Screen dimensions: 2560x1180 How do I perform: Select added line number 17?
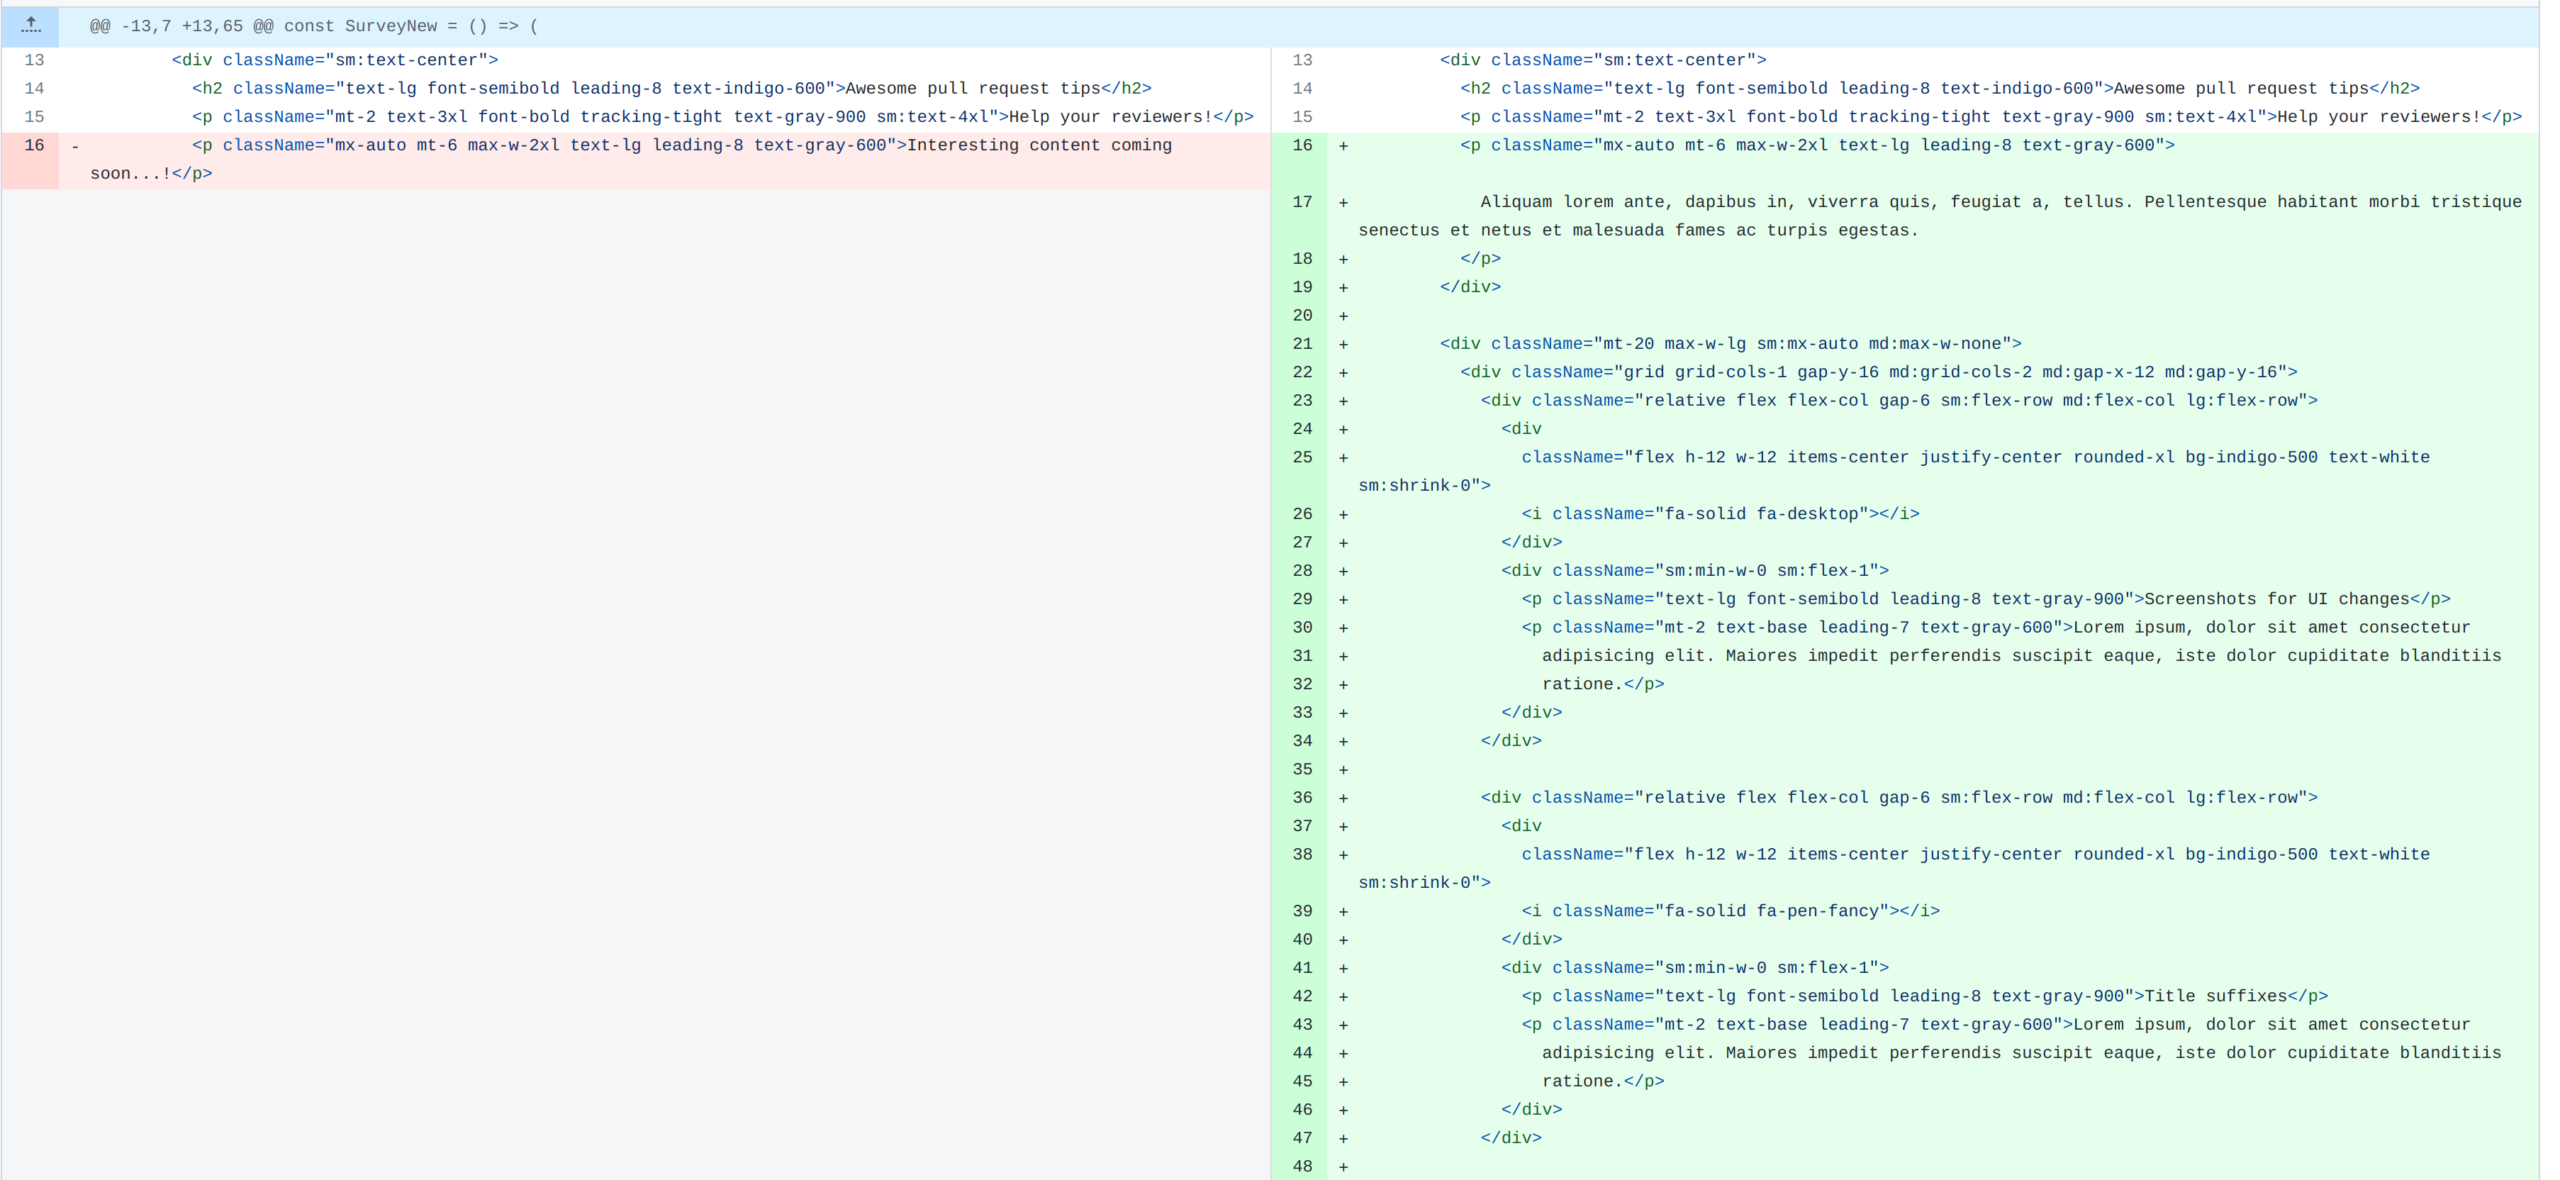point(1302,202)
